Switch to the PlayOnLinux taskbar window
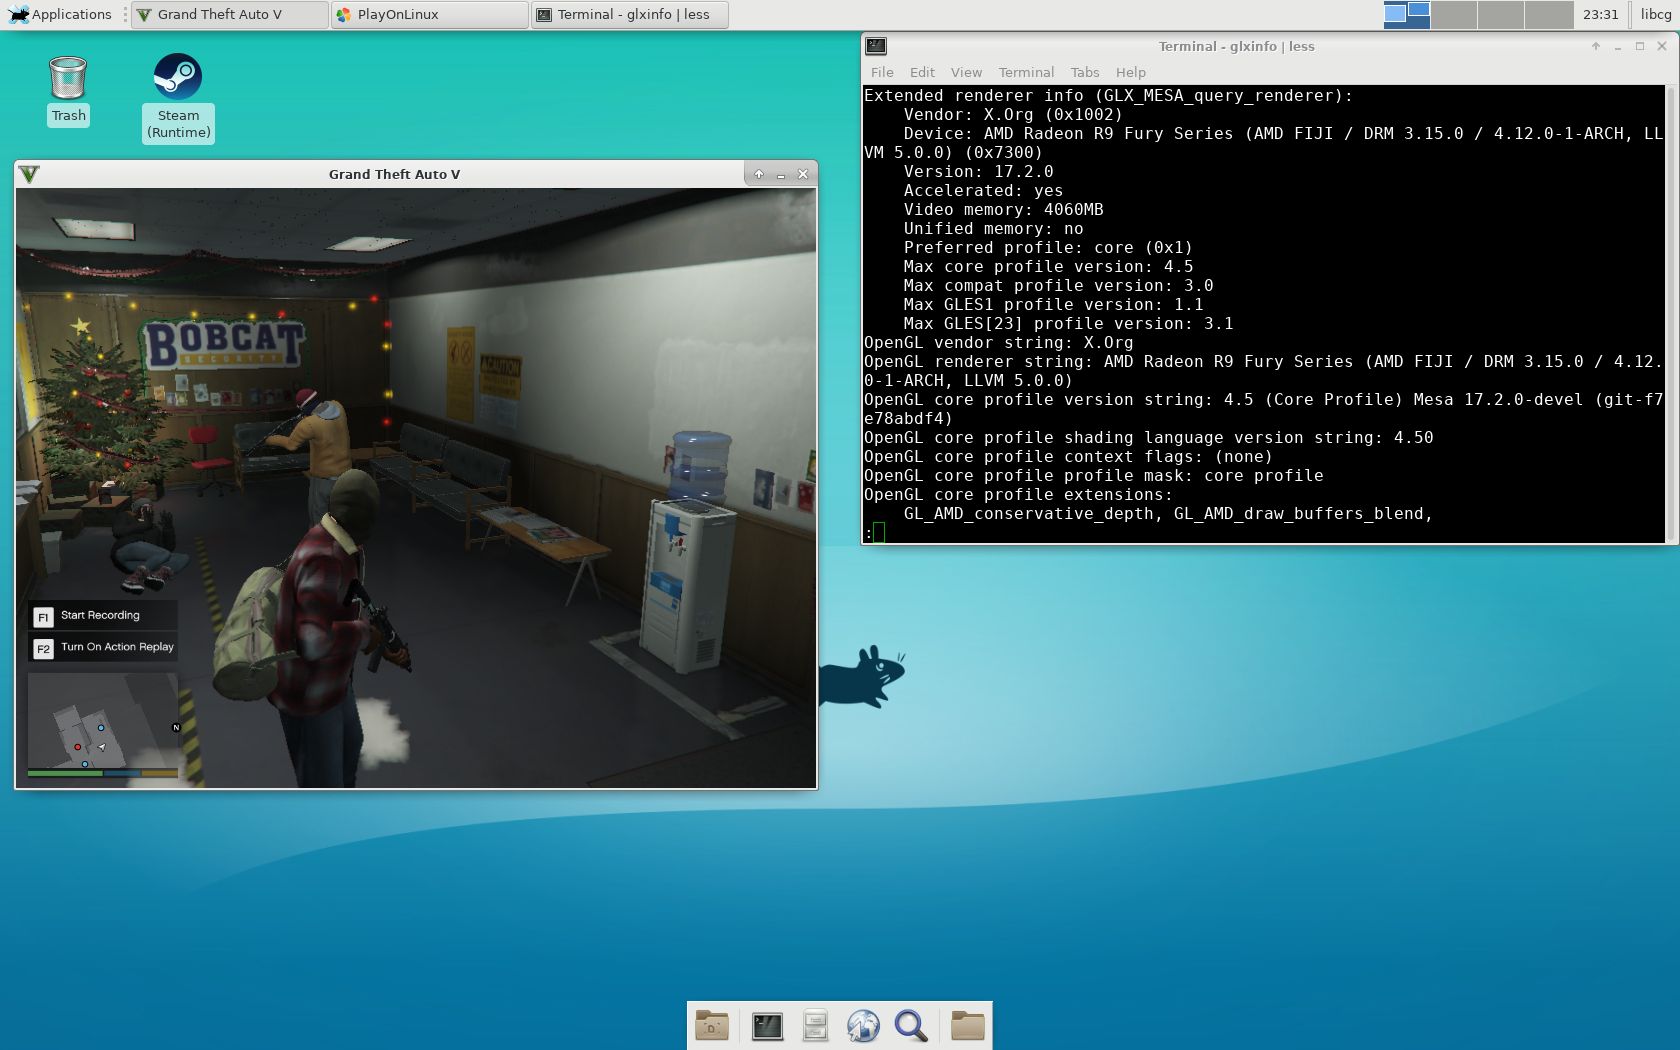Screen dimensions: 1680x1050 coord(429,14)
